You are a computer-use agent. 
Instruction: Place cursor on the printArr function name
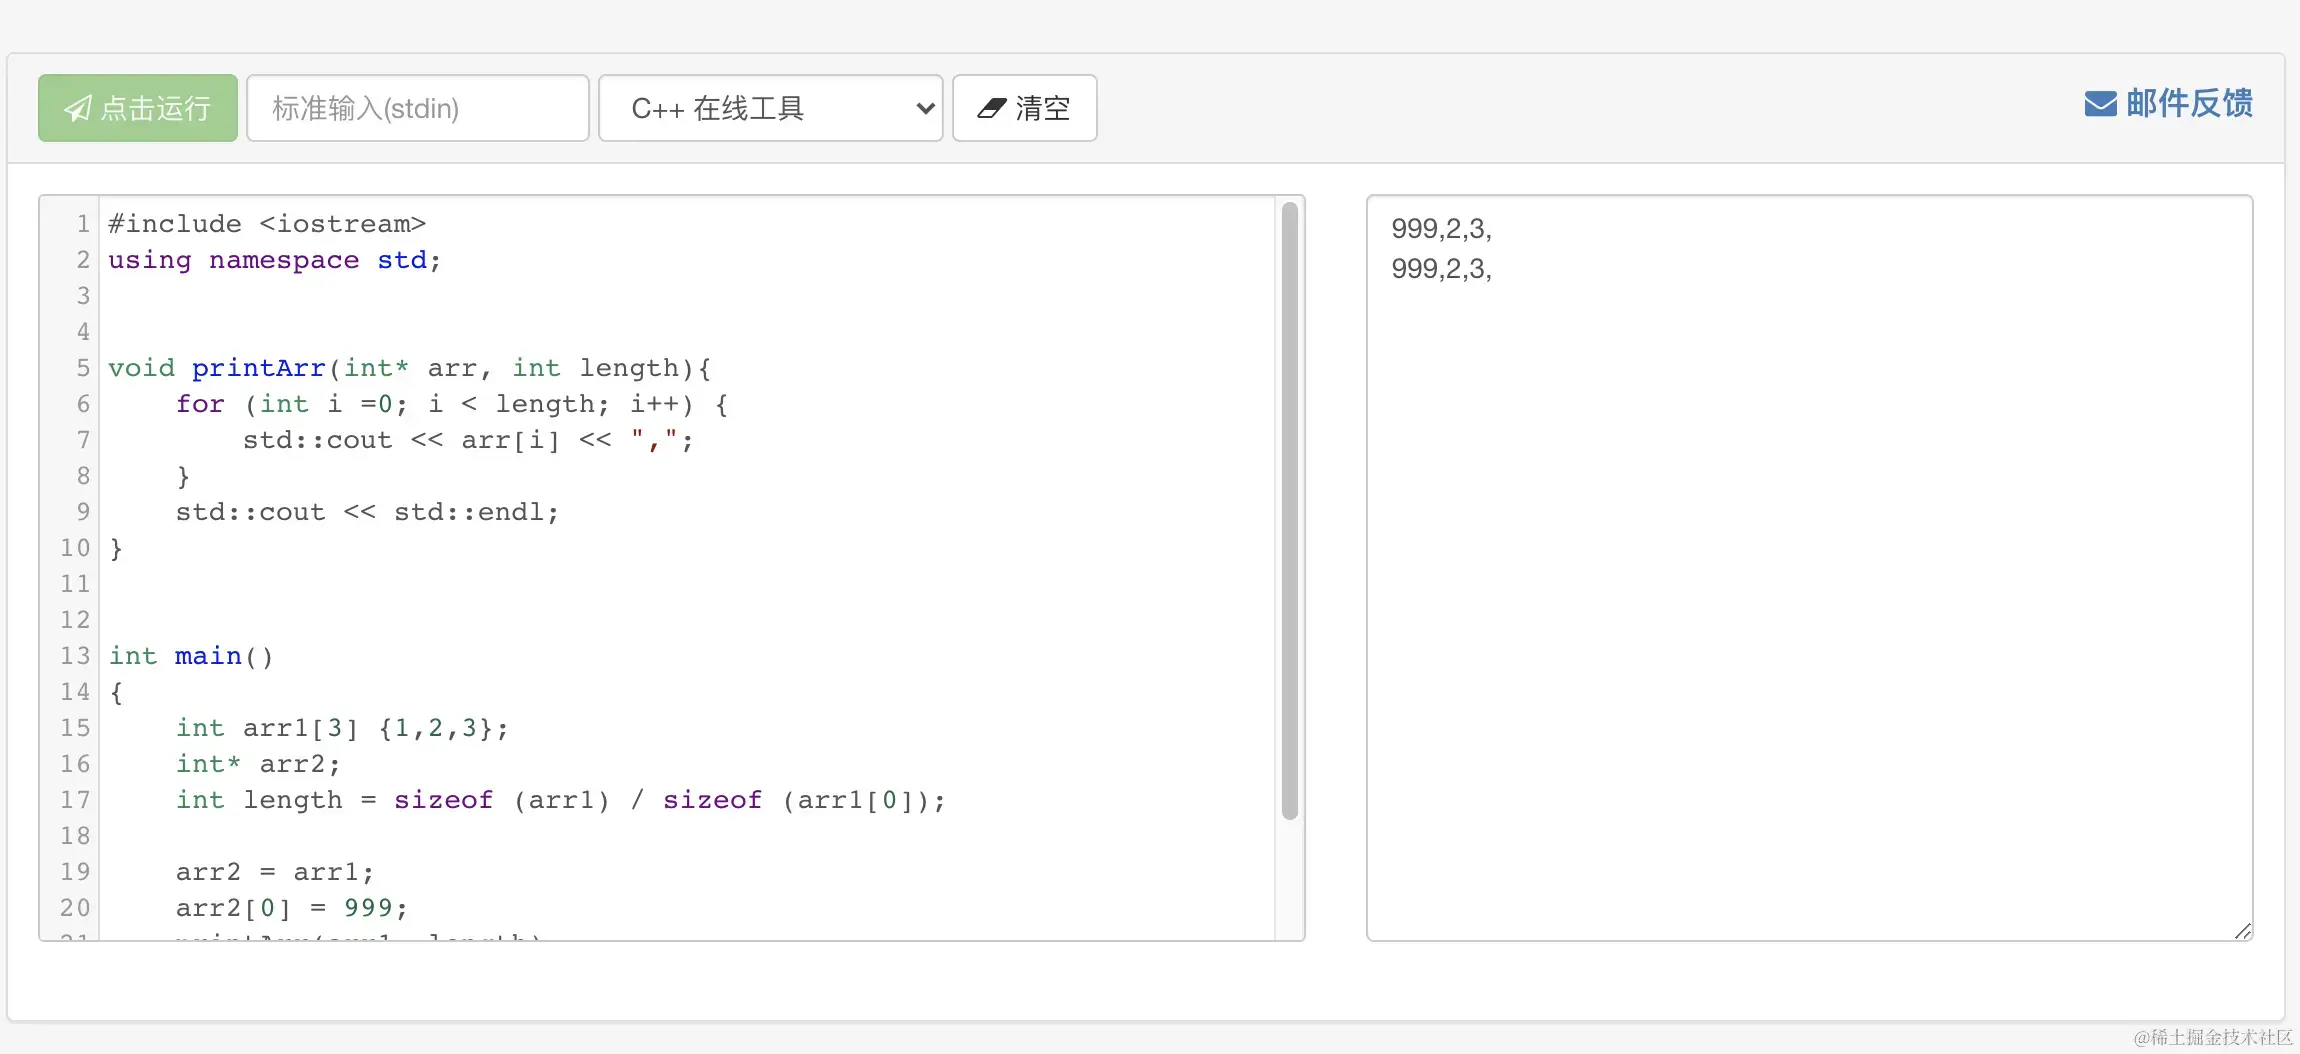(258, 368)
